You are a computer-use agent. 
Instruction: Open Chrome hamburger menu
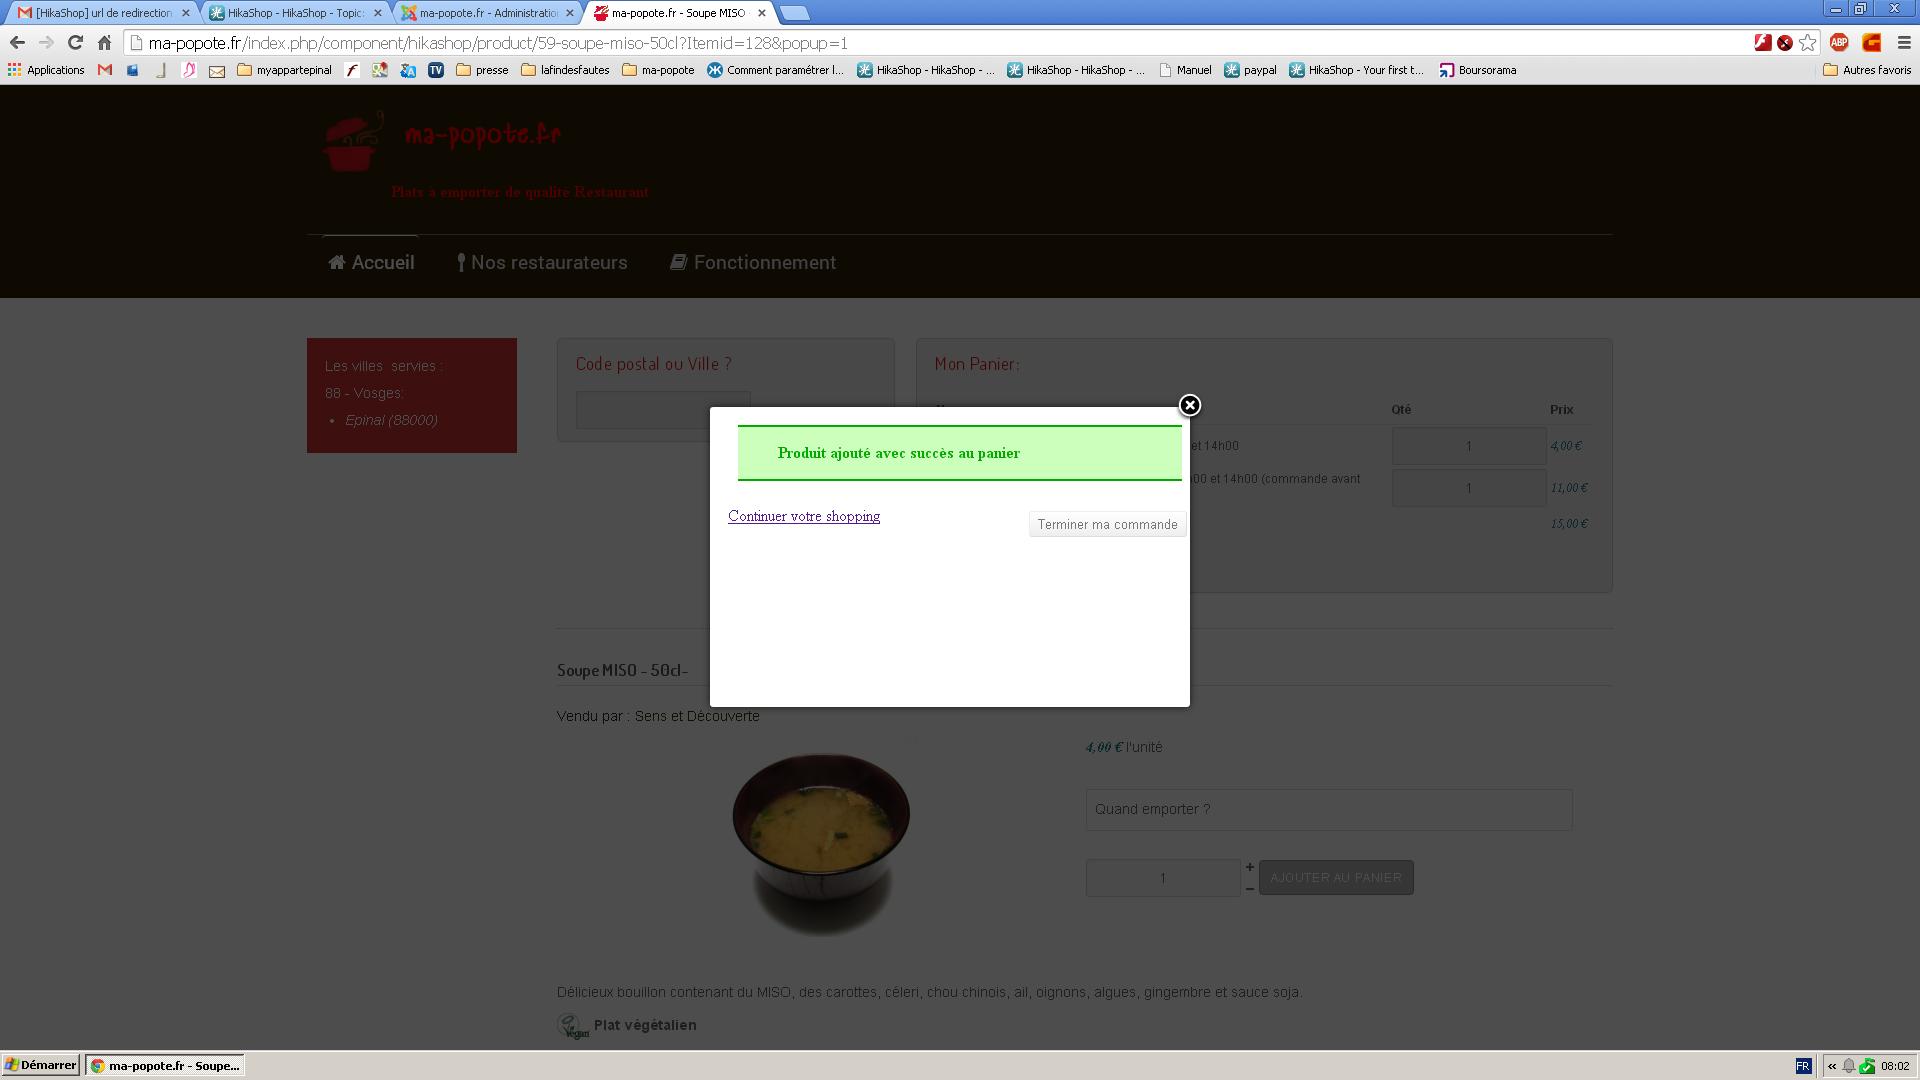pos(1904,43)
